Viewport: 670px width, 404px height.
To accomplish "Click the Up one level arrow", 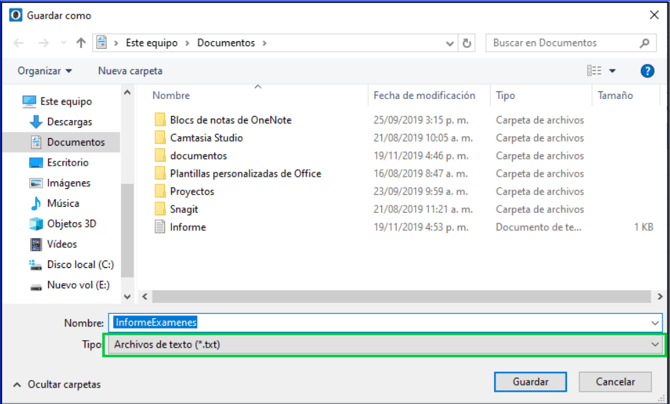I will point(79,44).
